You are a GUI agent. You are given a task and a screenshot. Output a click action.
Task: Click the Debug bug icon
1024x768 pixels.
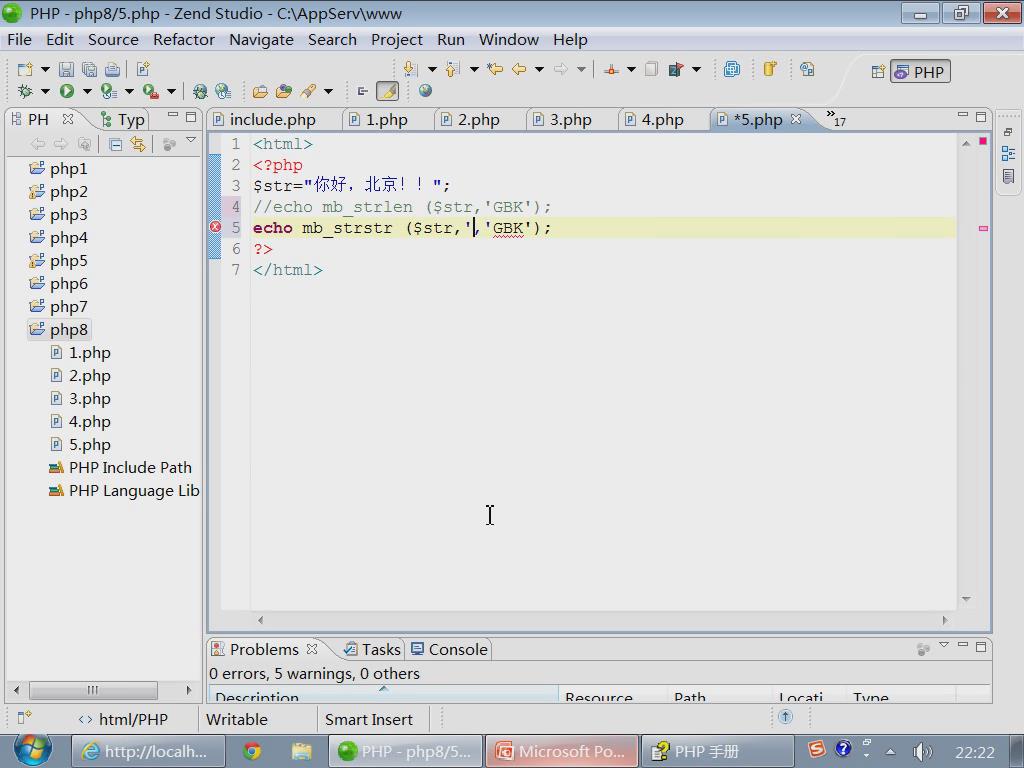25,91
